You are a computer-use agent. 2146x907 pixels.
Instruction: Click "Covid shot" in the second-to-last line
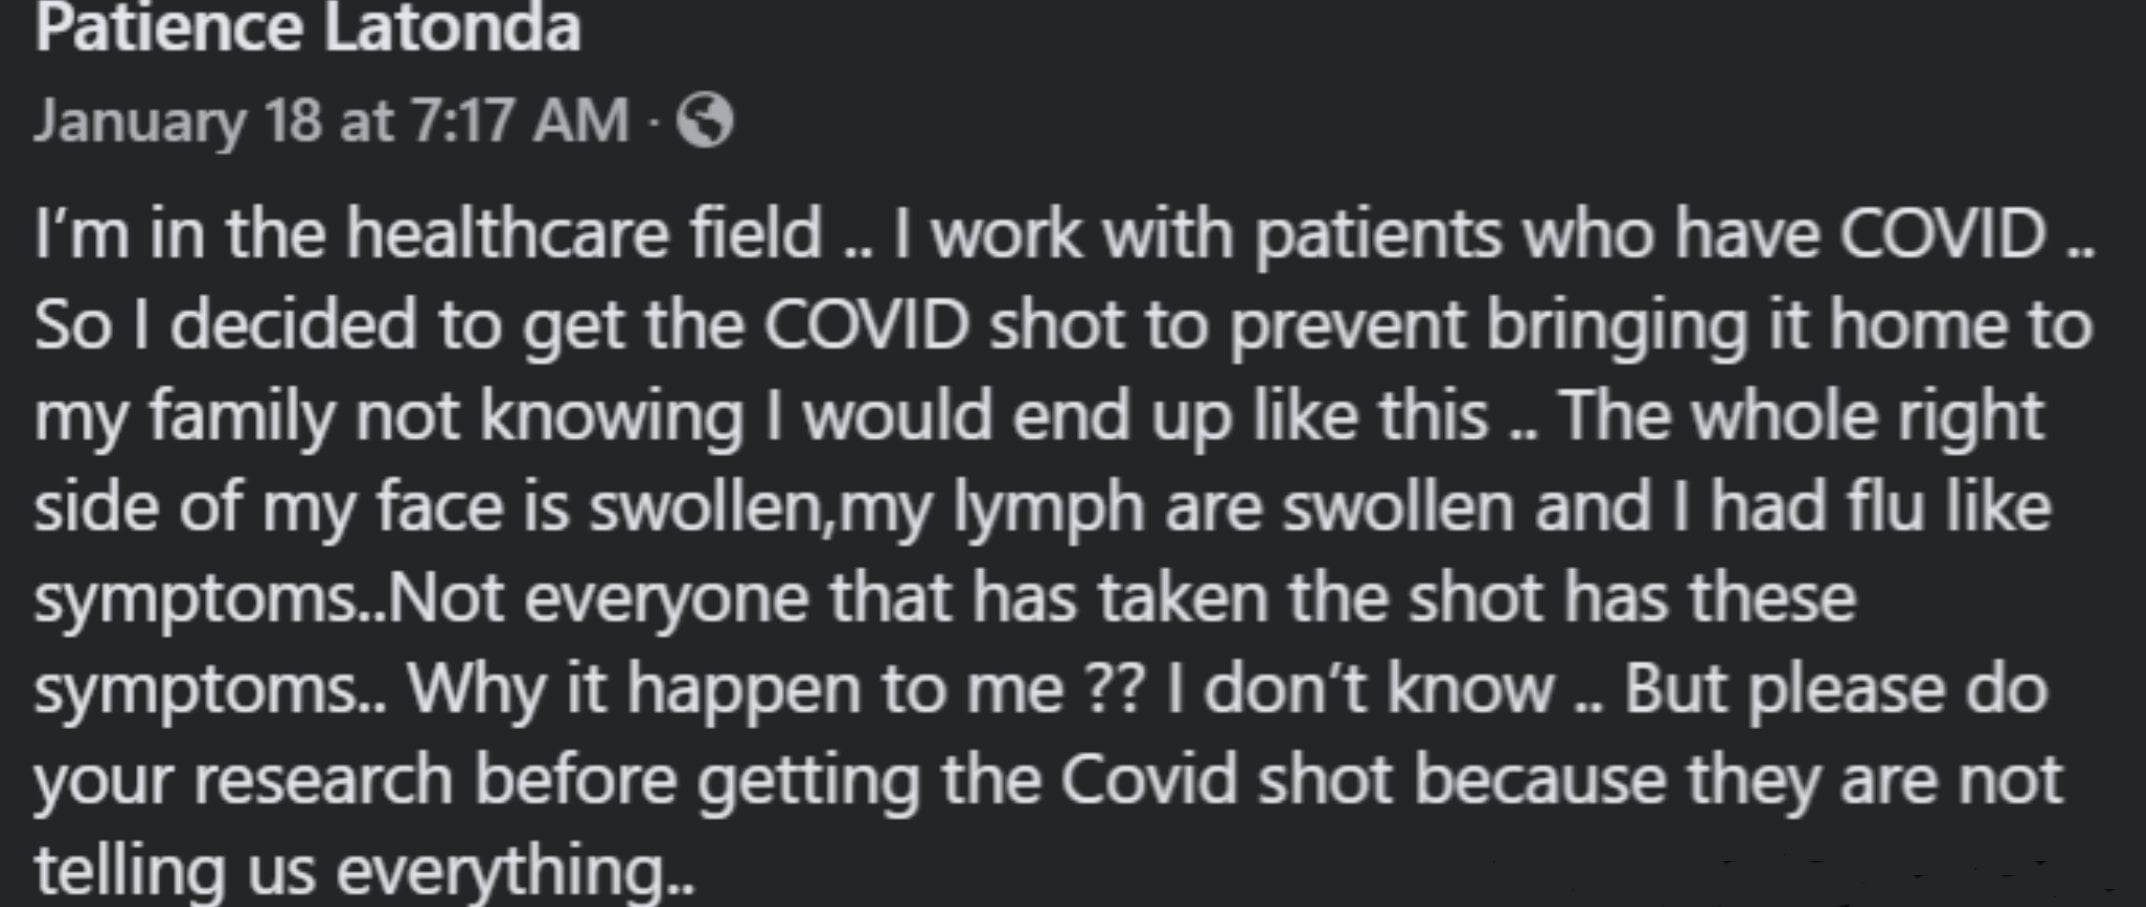1225,780
